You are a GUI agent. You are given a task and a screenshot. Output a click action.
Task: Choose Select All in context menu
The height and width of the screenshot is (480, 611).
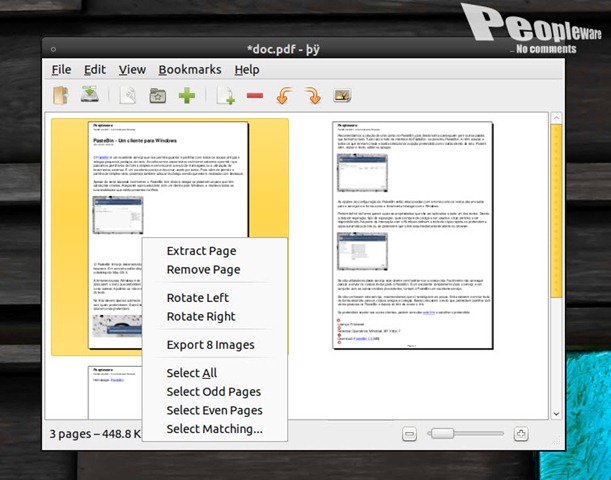coord(215,373)
